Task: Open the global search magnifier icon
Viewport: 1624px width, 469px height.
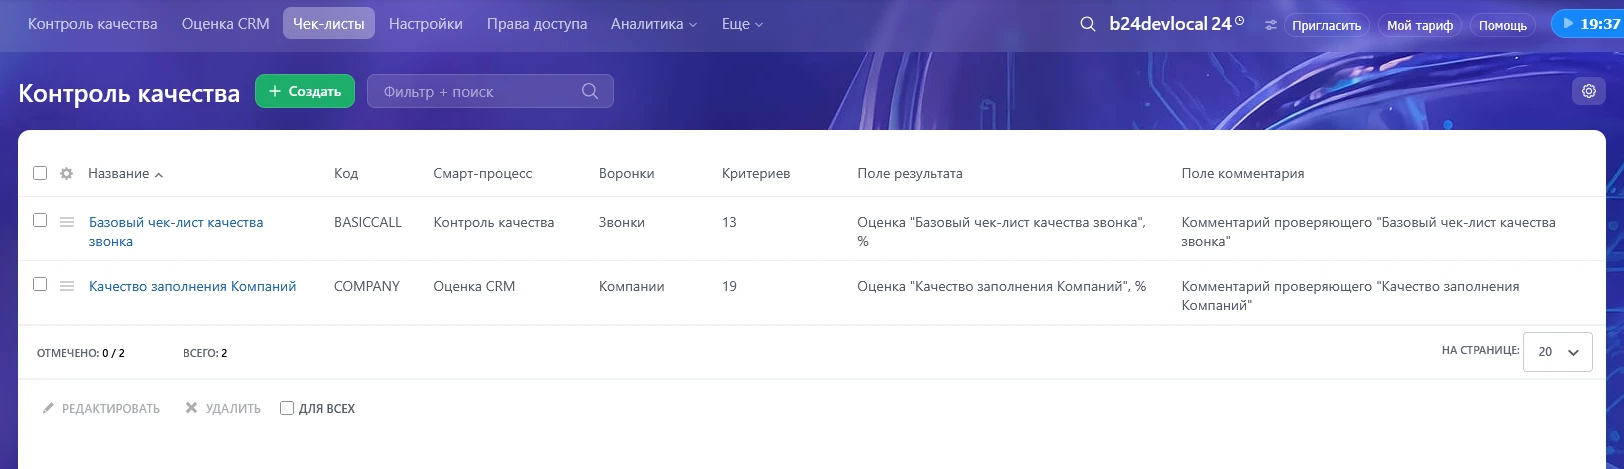Action: [x=1088, y=24]
